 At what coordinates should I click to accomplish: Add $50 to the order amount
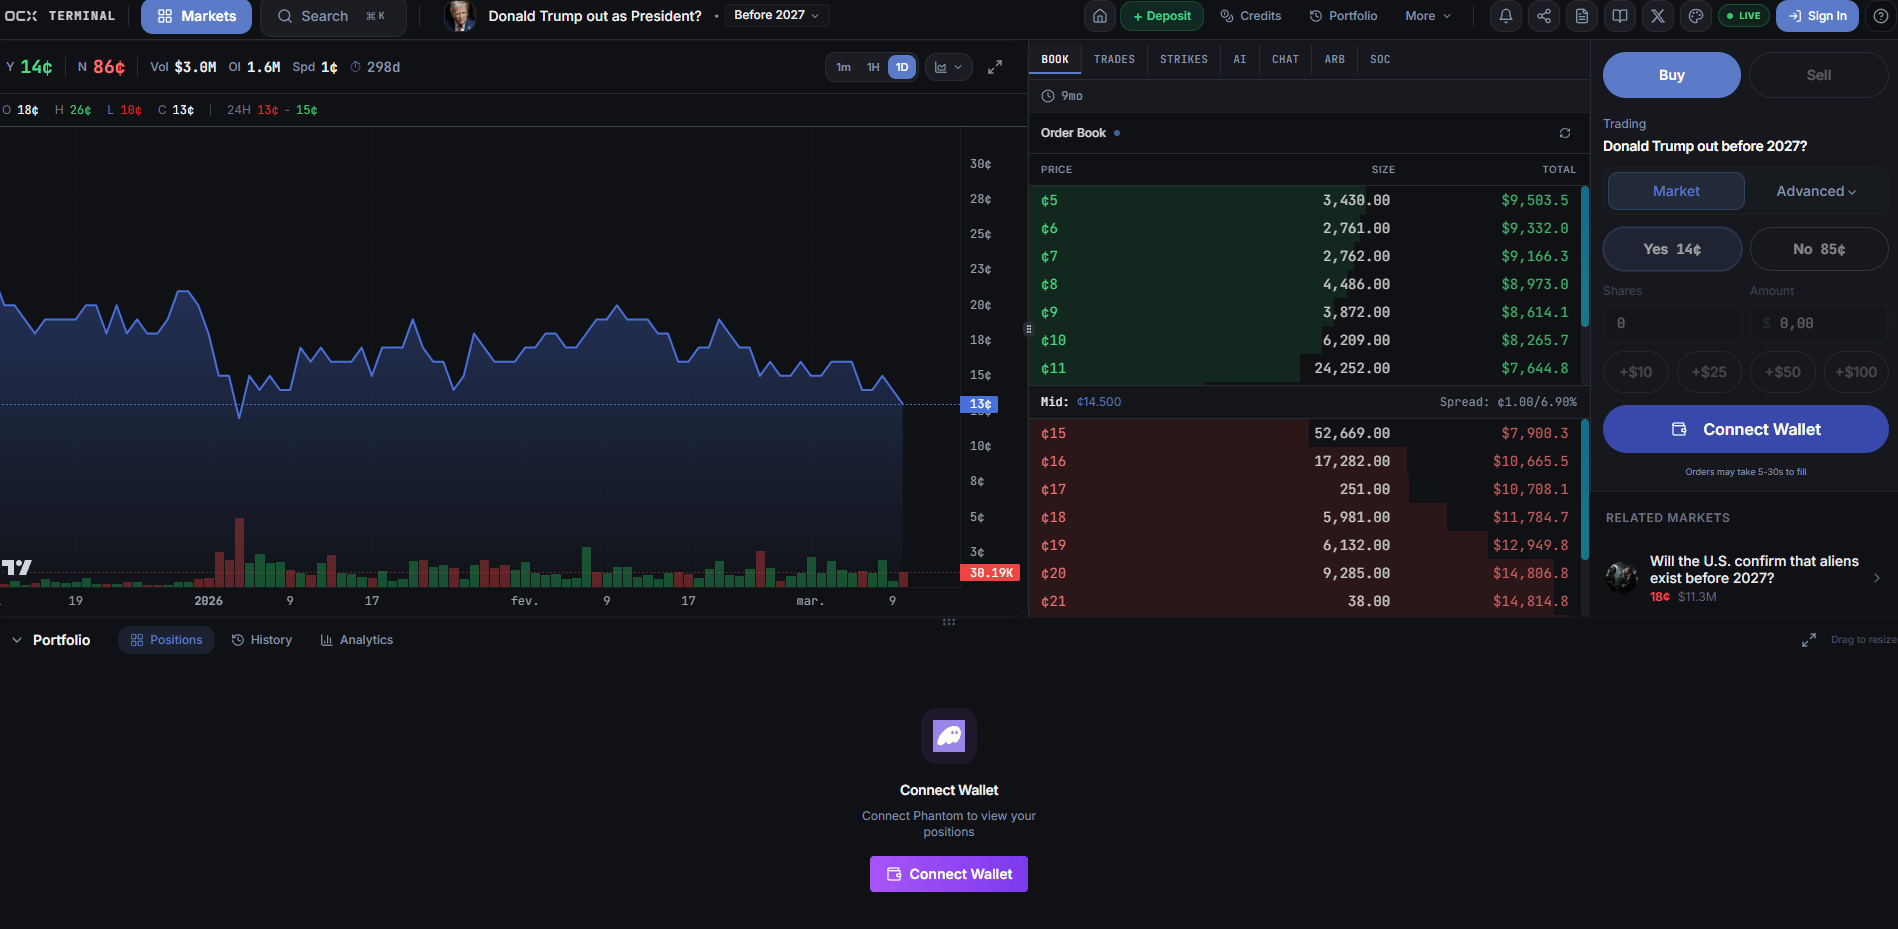coord(1782,372)
